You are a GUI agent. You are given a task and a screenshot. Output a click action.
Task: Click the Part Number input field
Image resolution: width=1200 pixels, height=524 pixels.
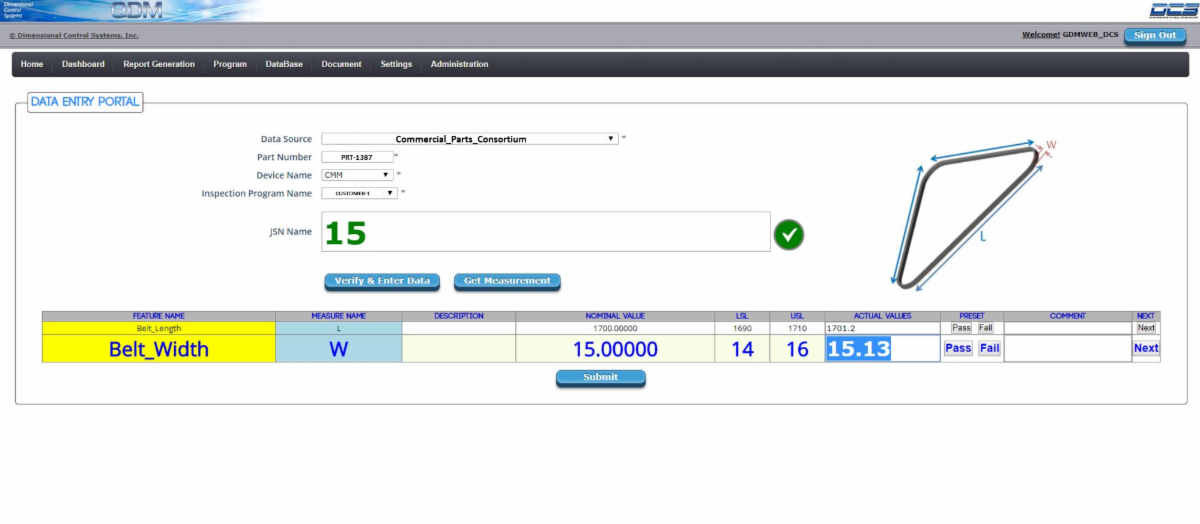[357, 157]
